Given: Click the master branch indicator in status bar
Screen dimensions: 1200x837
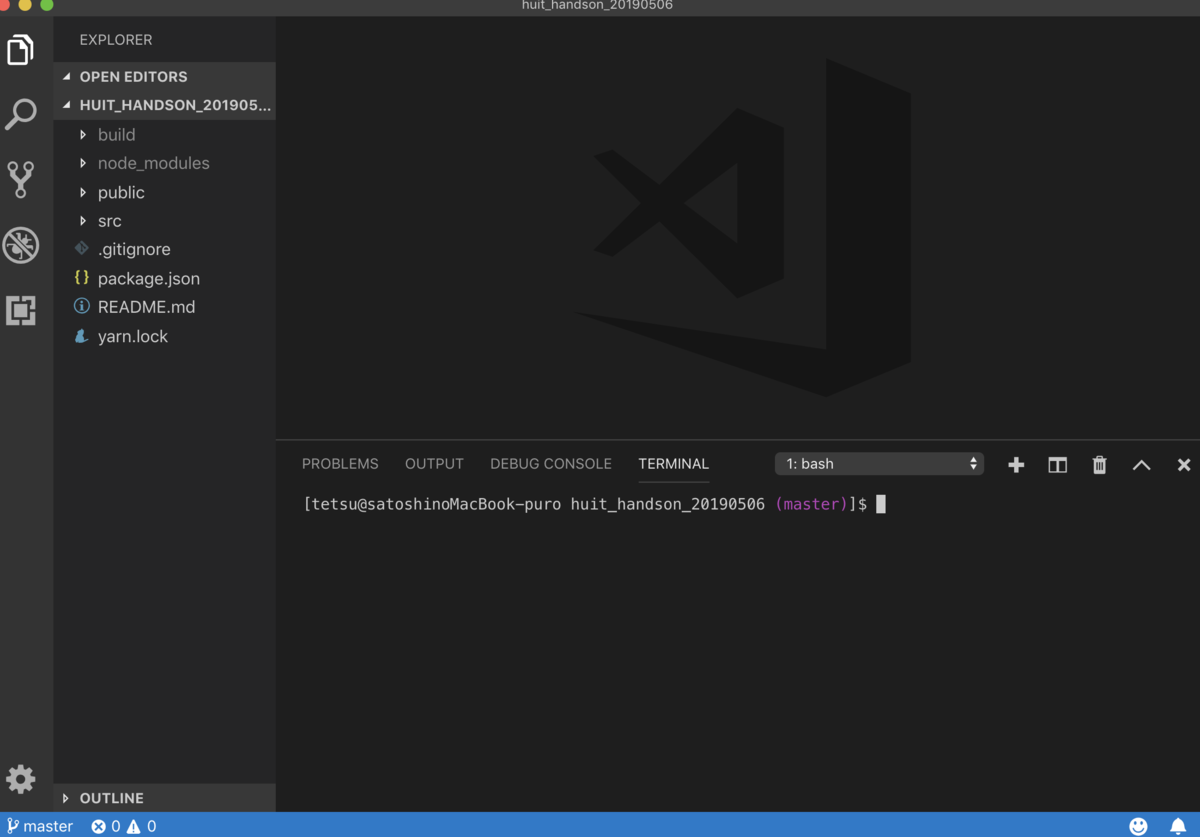Looking at the screenshot, I should point(40,826).
